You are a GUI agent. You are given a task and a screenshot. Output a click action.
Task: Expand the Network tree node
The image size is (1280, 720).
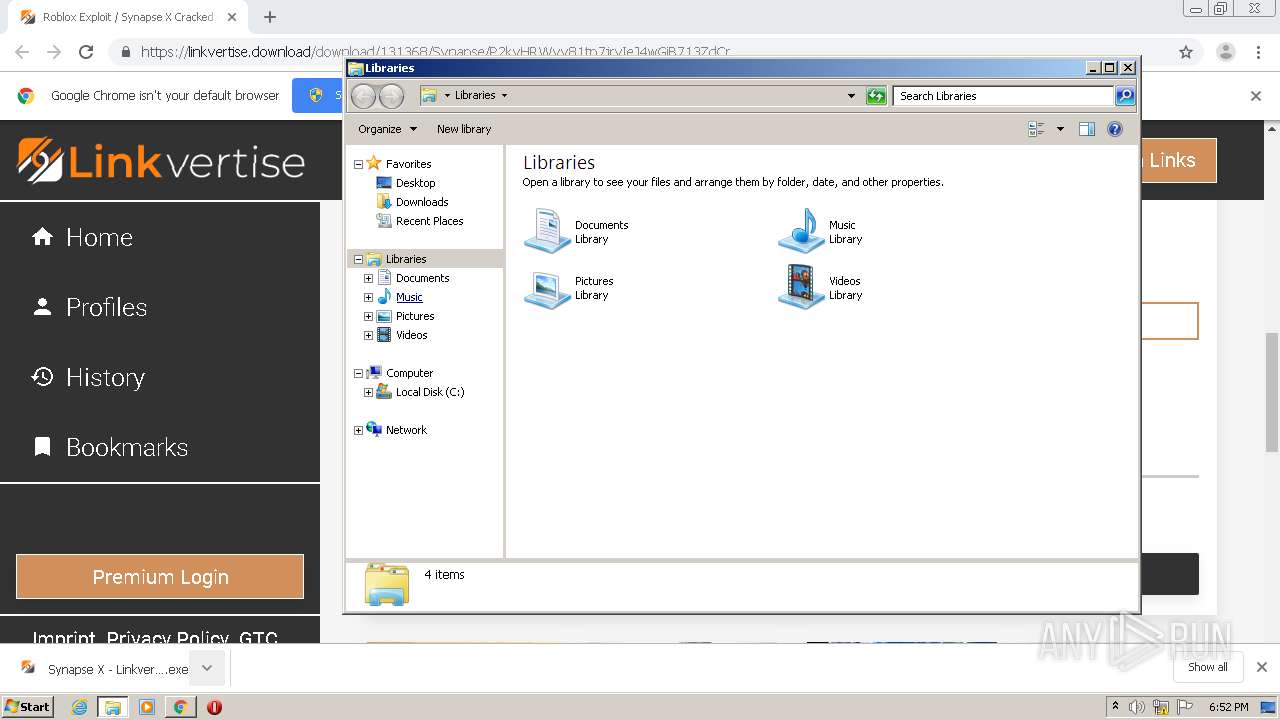358,430
